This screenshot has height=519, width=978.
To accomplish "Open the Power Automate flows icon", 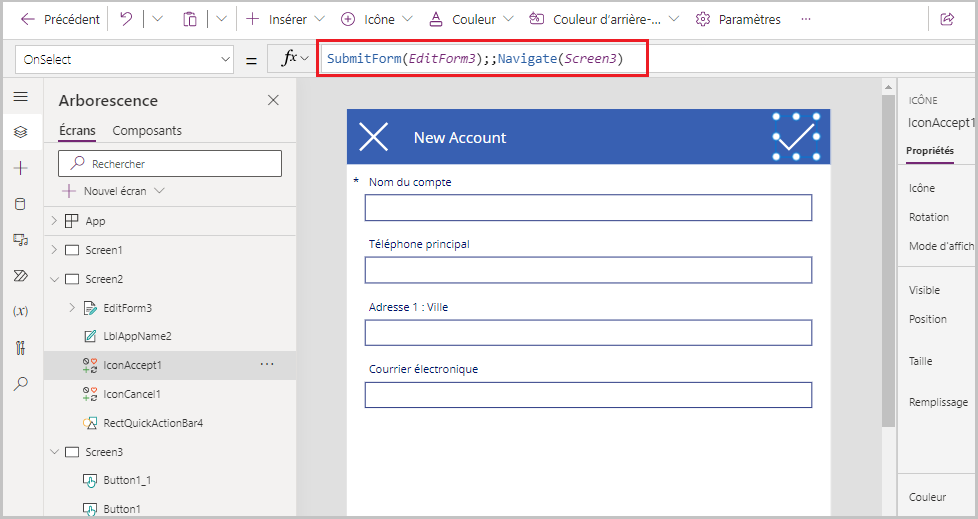I will click(21, 276).
